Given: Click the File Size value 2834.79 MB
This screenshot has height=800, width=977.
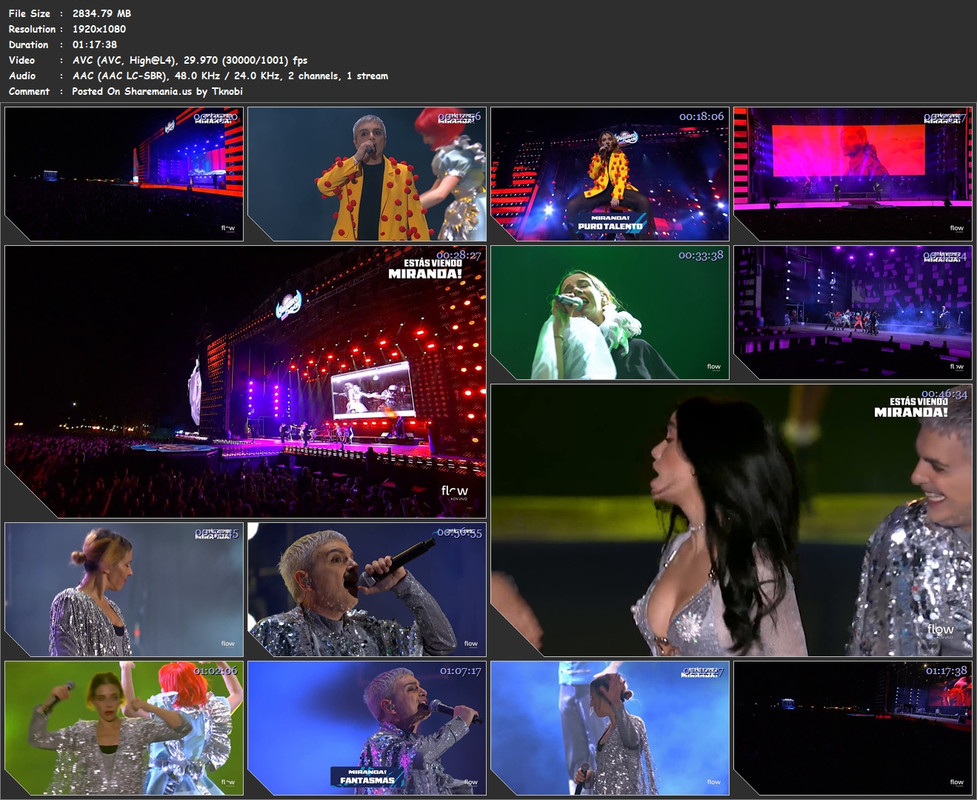Looking at the screenshot, I should pyautogui.click(x=102, y=13).
